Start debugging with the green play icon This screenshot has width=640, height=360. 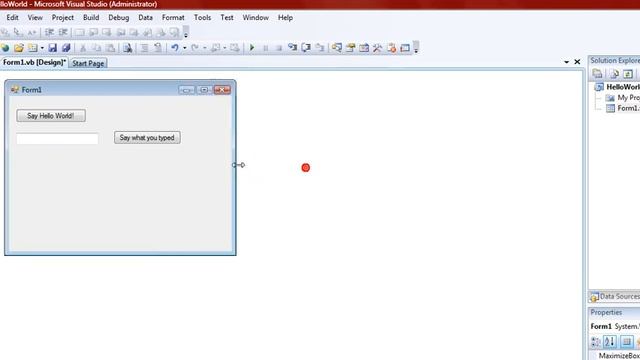252,48
